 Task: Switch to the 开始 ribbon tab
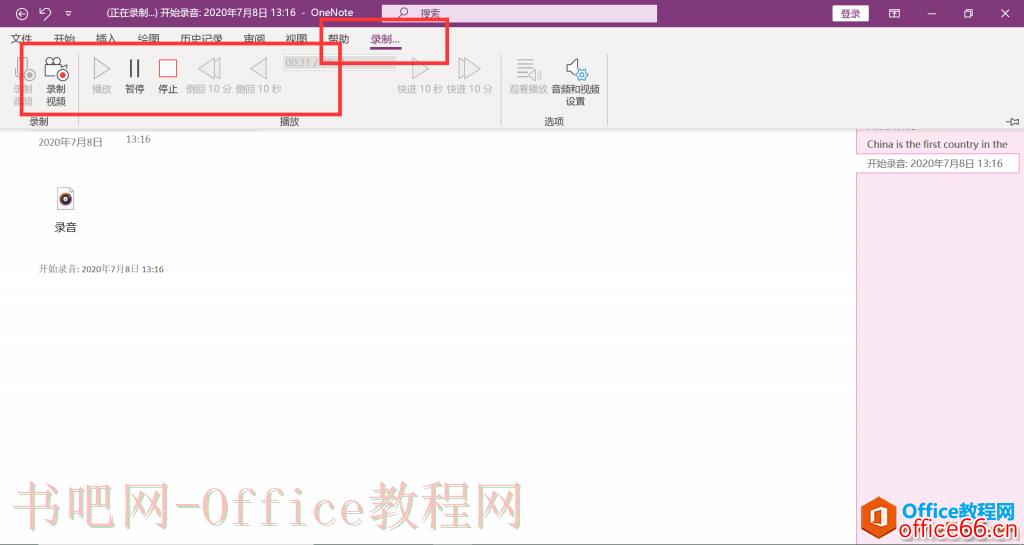click(x=65, y=39)
